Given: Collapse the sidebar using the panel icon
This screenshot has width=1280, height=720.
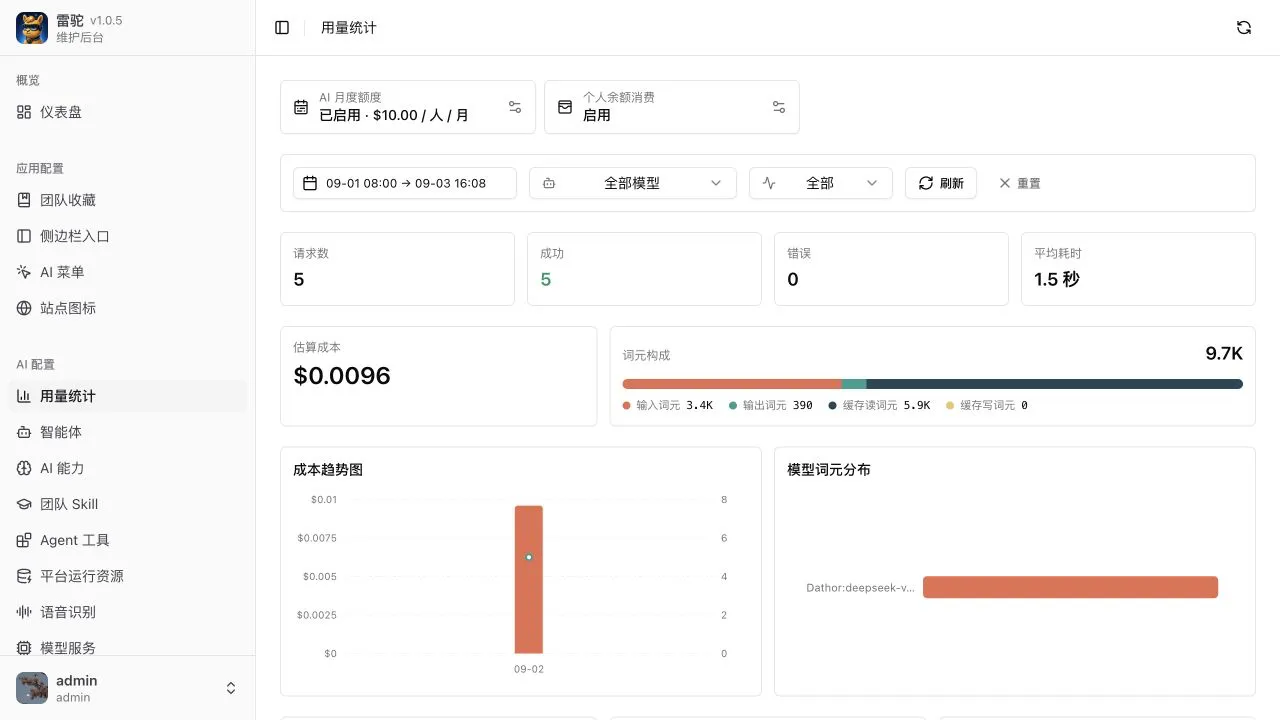Looking at the screenshot, I should [x=282, y=28].
